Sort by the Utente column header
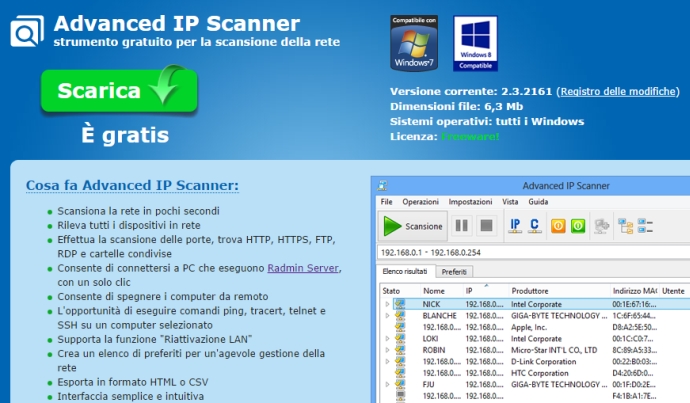 [x=674, y=291]
